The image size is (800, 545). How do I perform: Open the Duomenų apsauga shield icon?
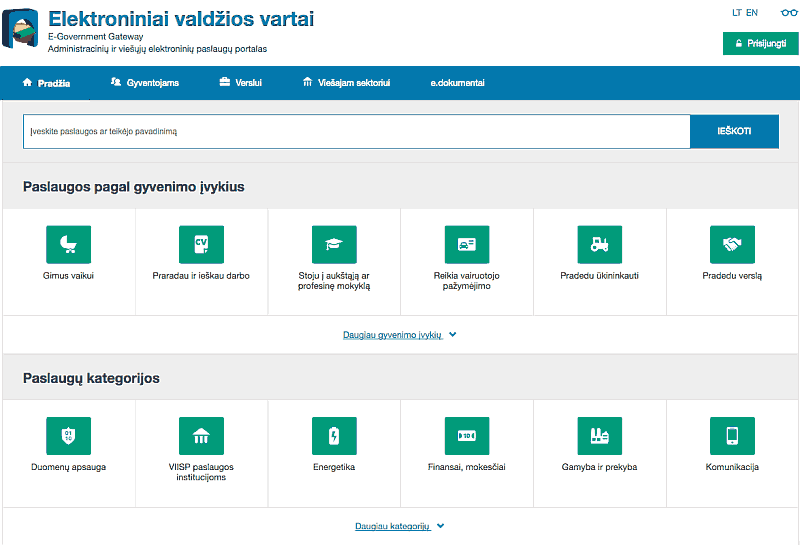pos(68,436)
